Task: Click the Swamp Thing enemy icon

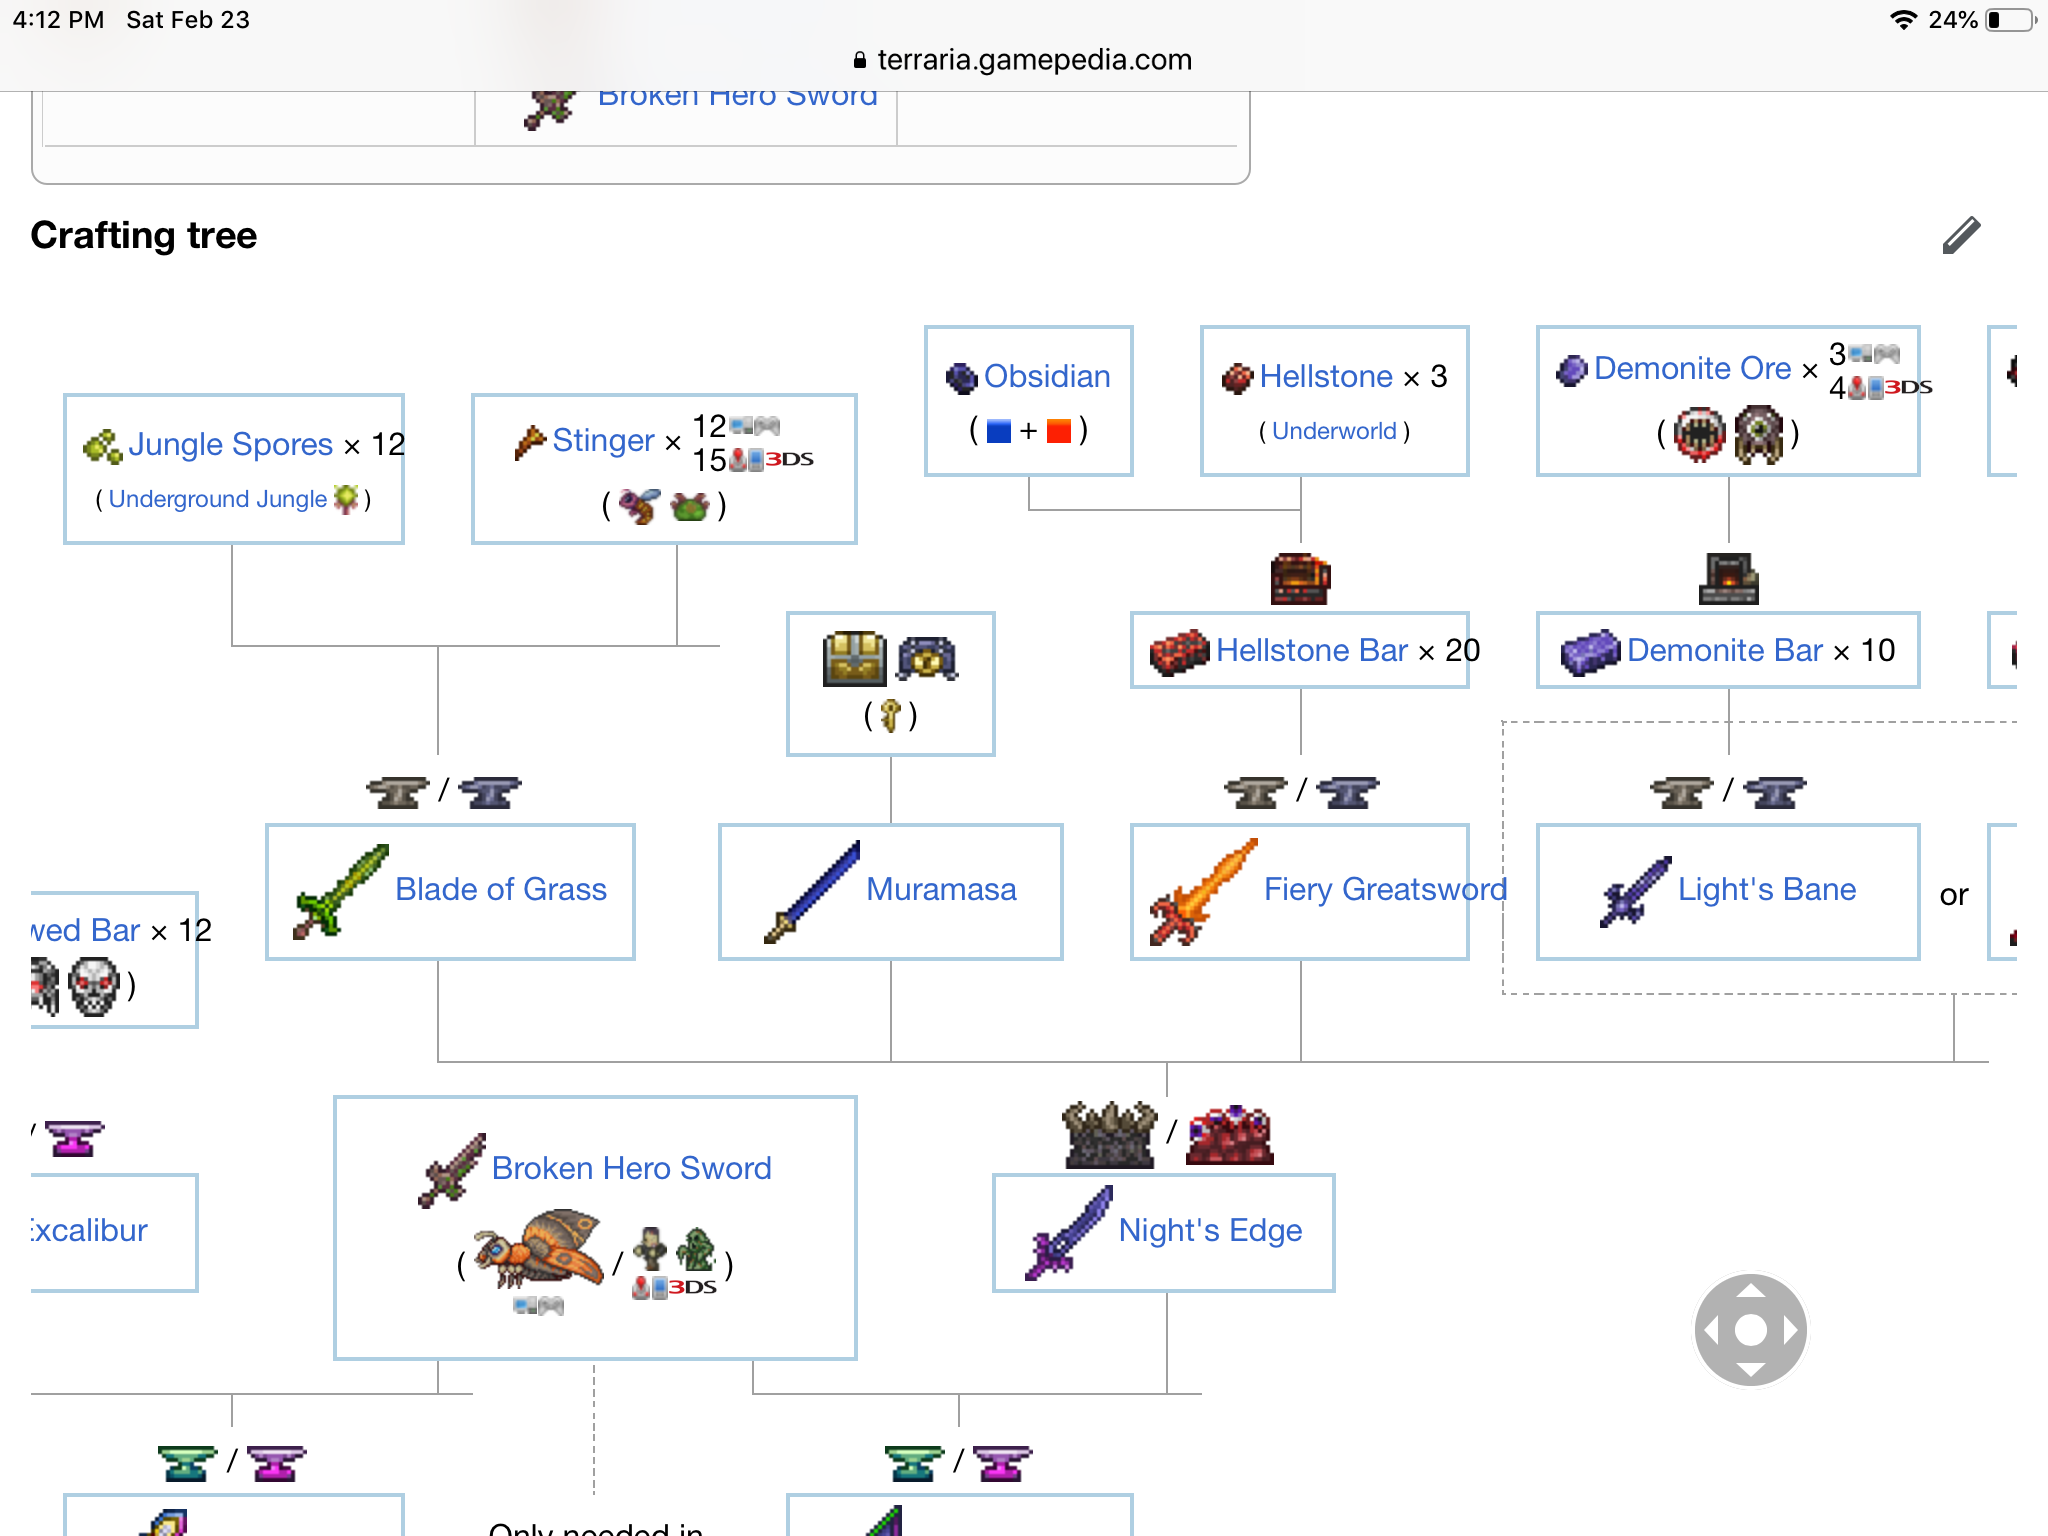Action: pos(697,1249)
